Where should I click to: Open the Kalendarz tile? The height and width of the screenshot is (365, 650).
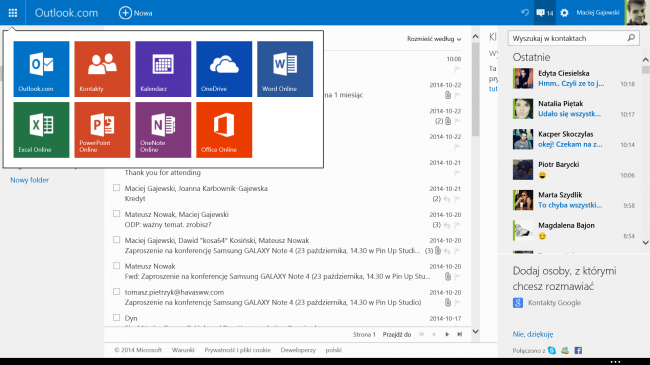[x=163, y=69]
